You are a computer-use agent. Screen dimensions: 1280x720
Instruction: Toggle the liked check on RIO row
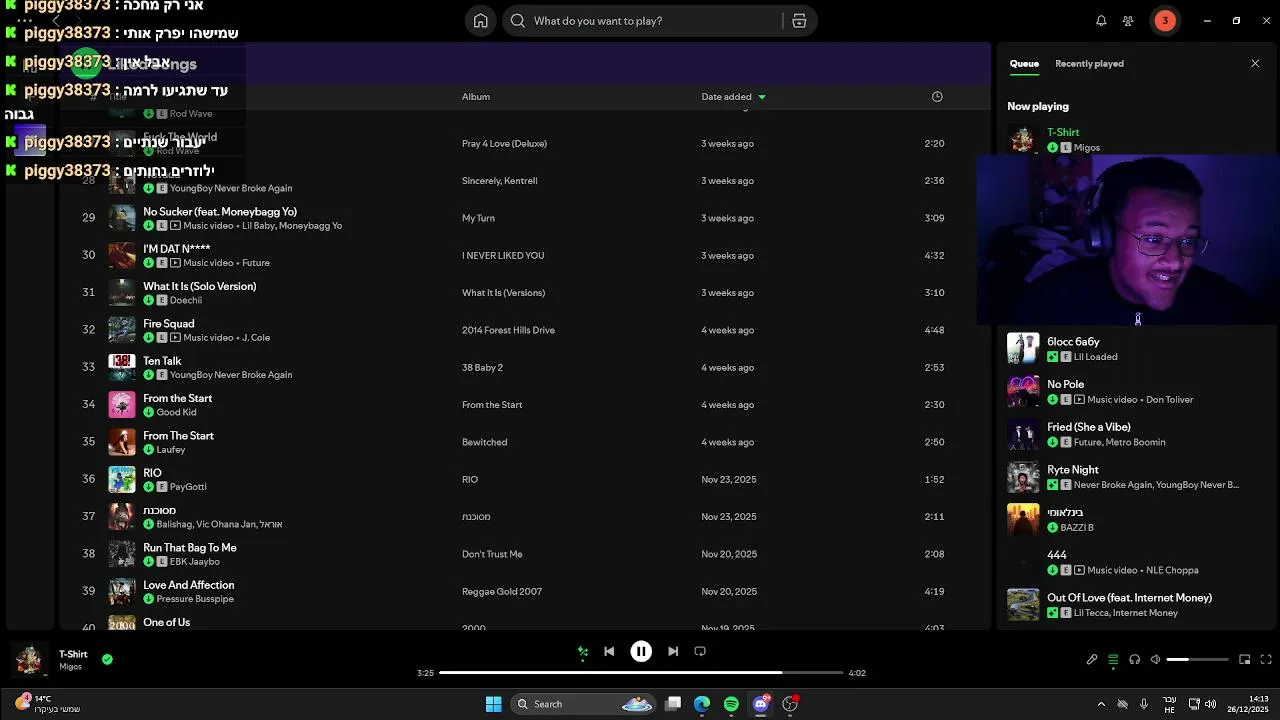tap(148, 487)
